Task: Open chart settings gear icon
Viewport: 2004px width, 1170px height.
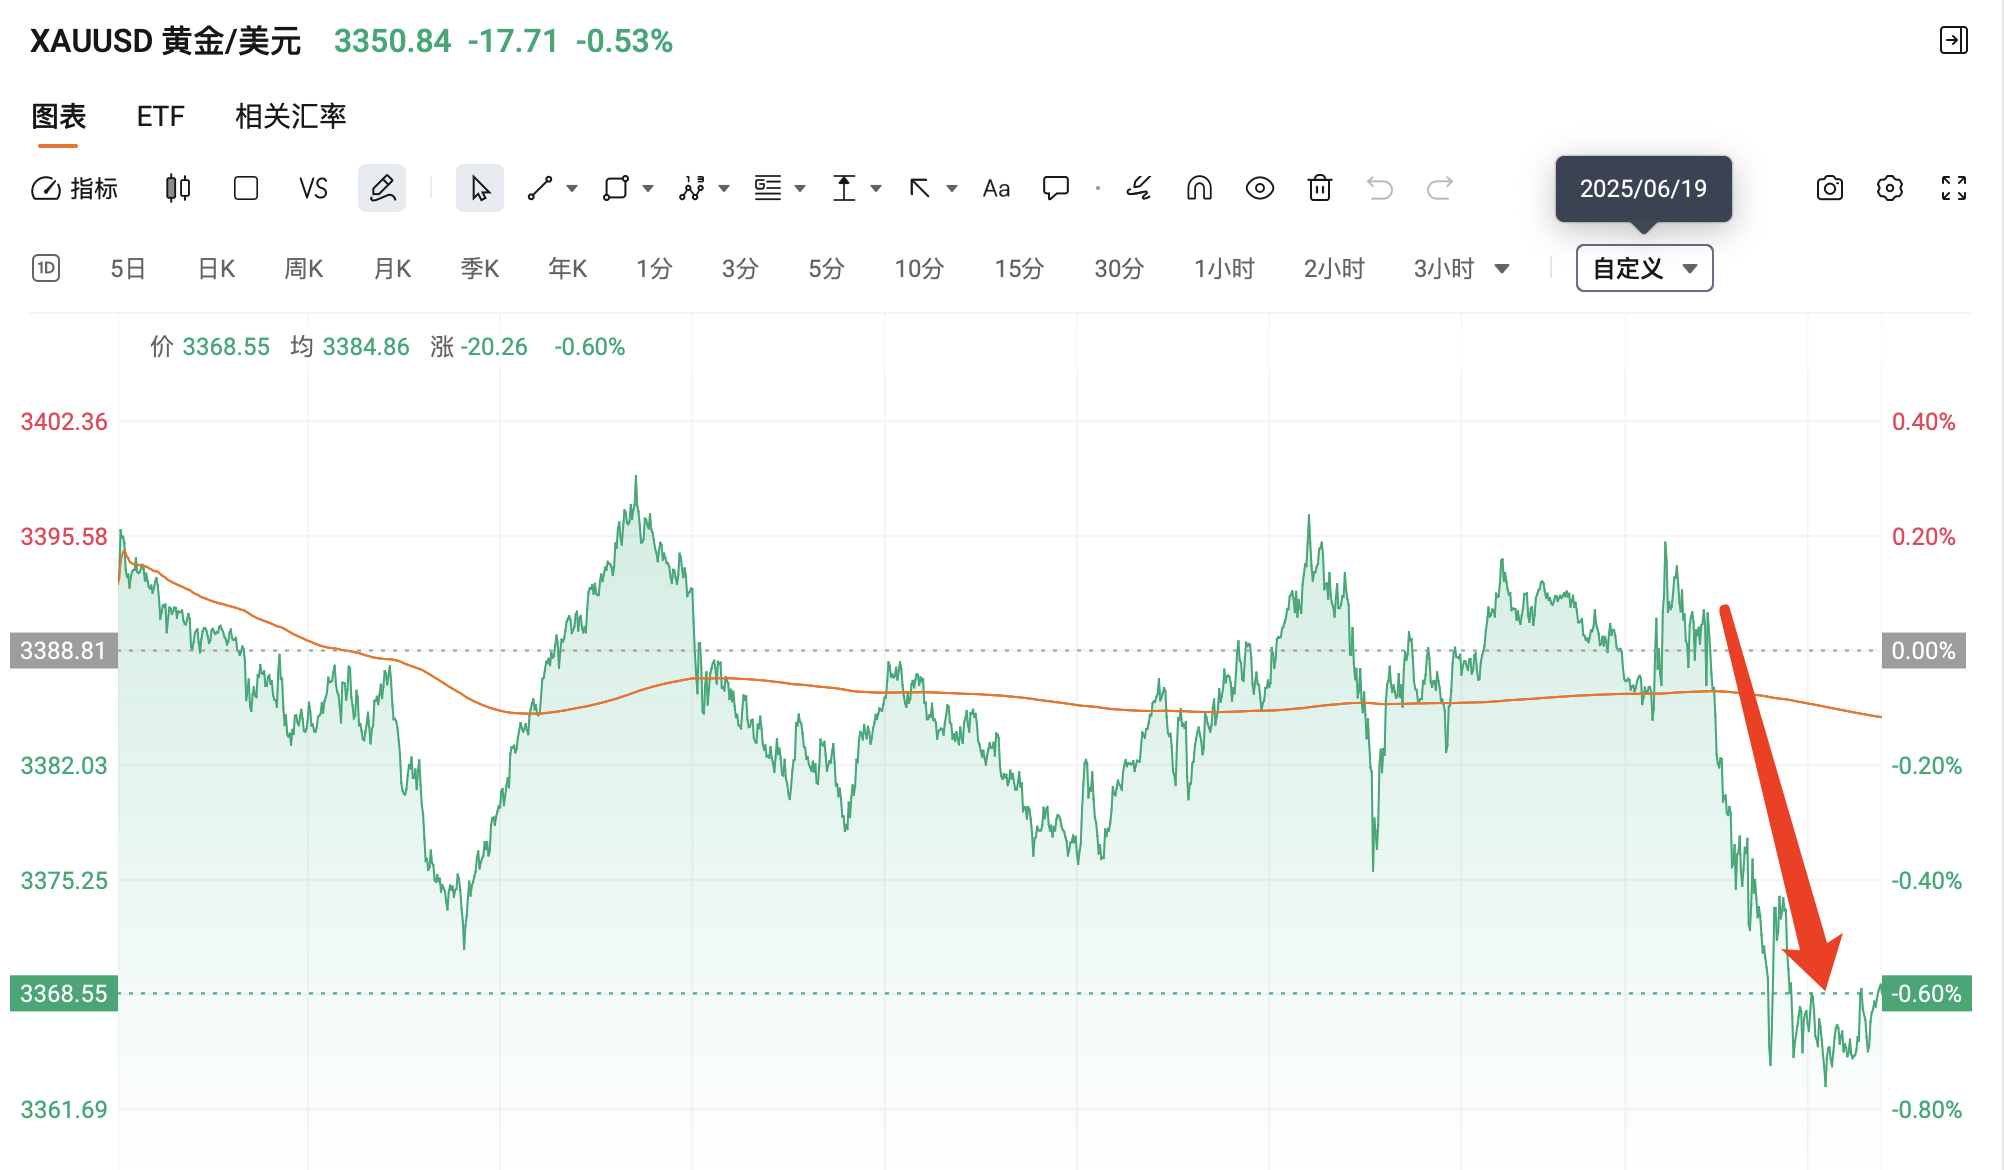Action: [x=1890, y=188]
